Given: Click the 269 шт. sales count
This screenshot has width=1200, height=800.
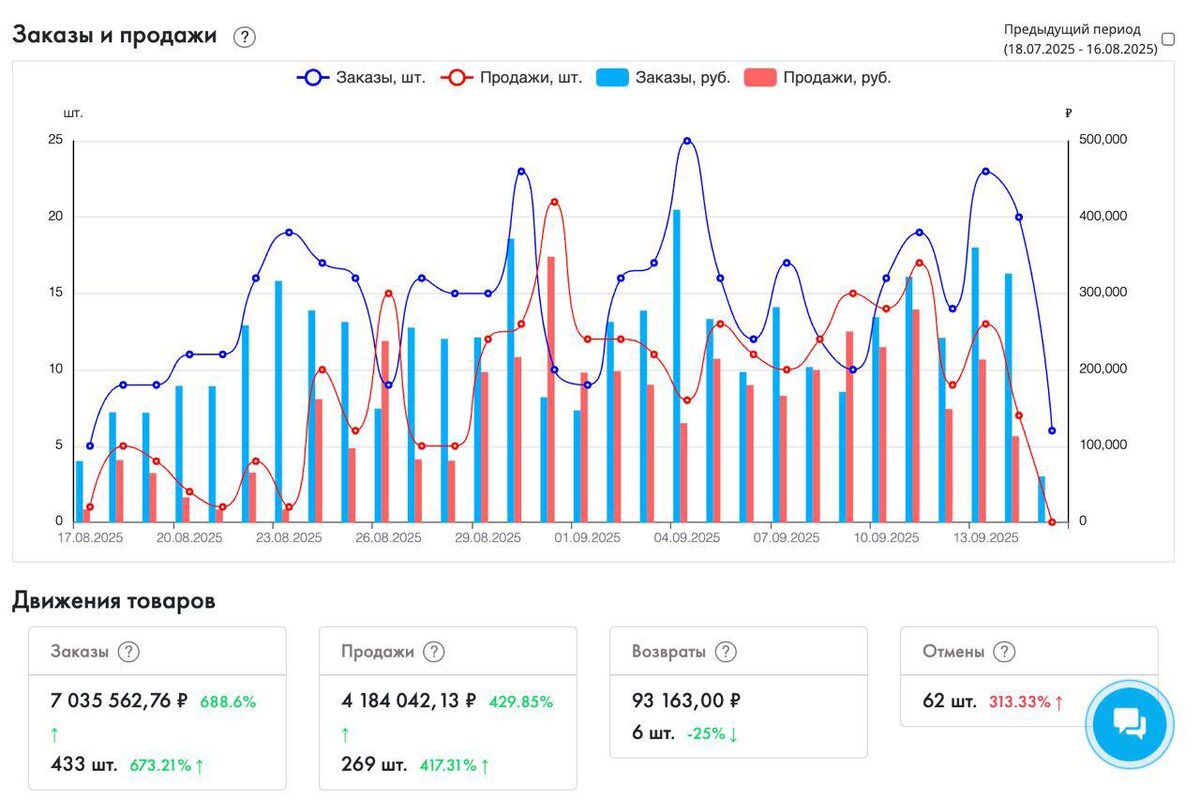Looking at the screenshot, I should (374, 765).
